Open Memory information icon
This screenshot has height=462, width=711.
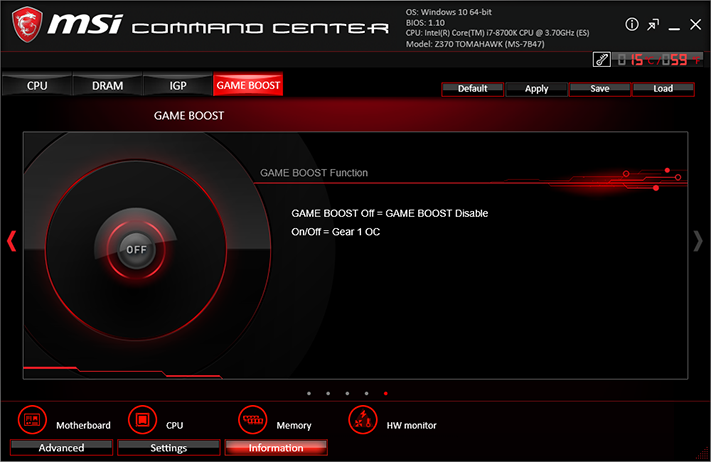tap(253, 420)
